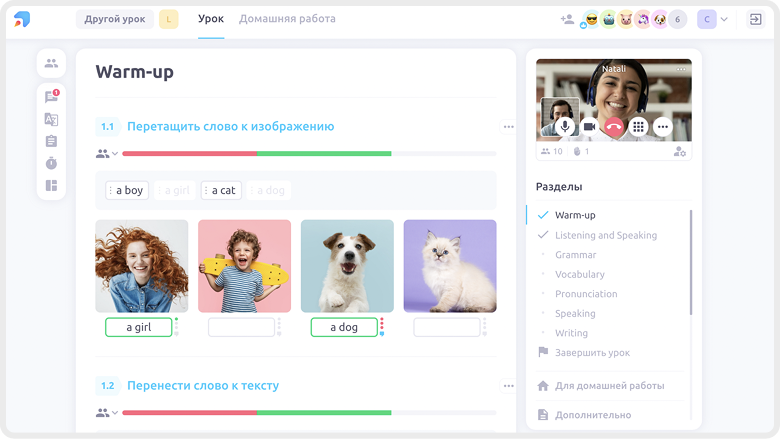Click the 10 participants count in call
780x439 pixels.
552,152
